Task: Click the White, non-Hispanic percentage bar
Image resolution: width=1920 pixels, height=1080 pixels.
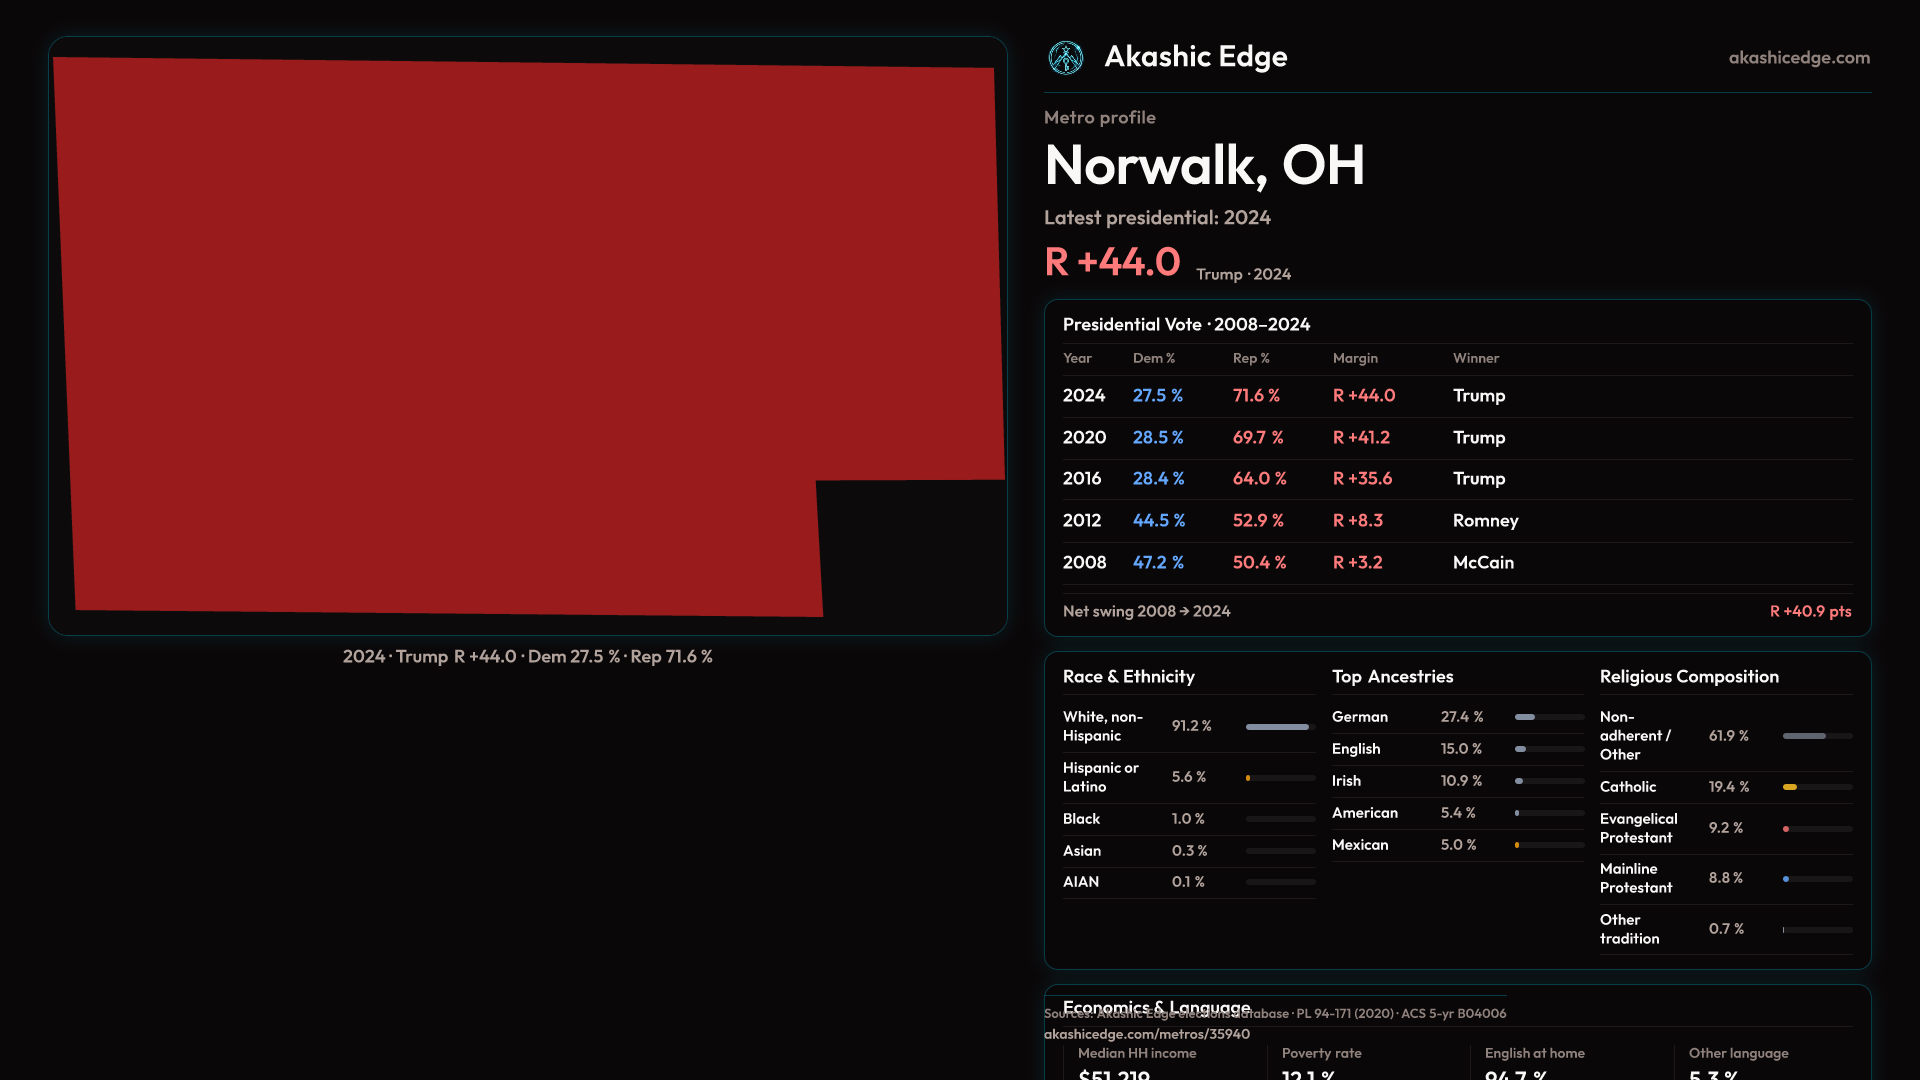Action: [x=1279, y=727]
